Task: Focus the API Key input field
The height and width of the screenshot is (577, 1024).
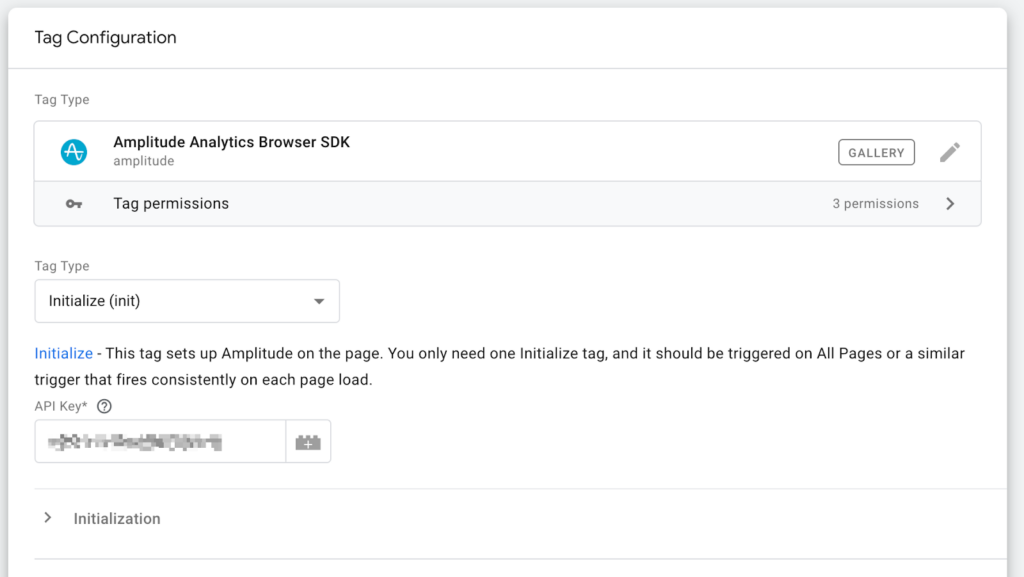Action: (x=160, y=442)
